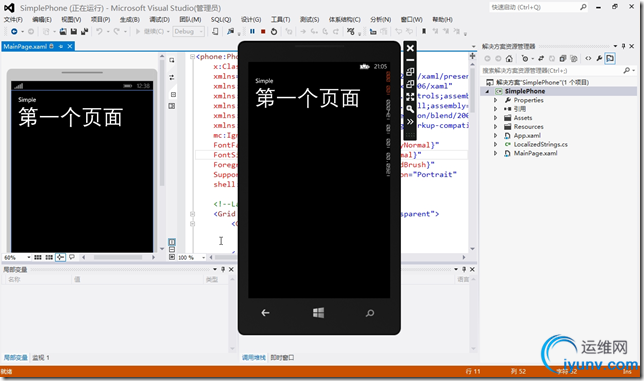Open the 调试(D) menu

click(x=159, y=19)
